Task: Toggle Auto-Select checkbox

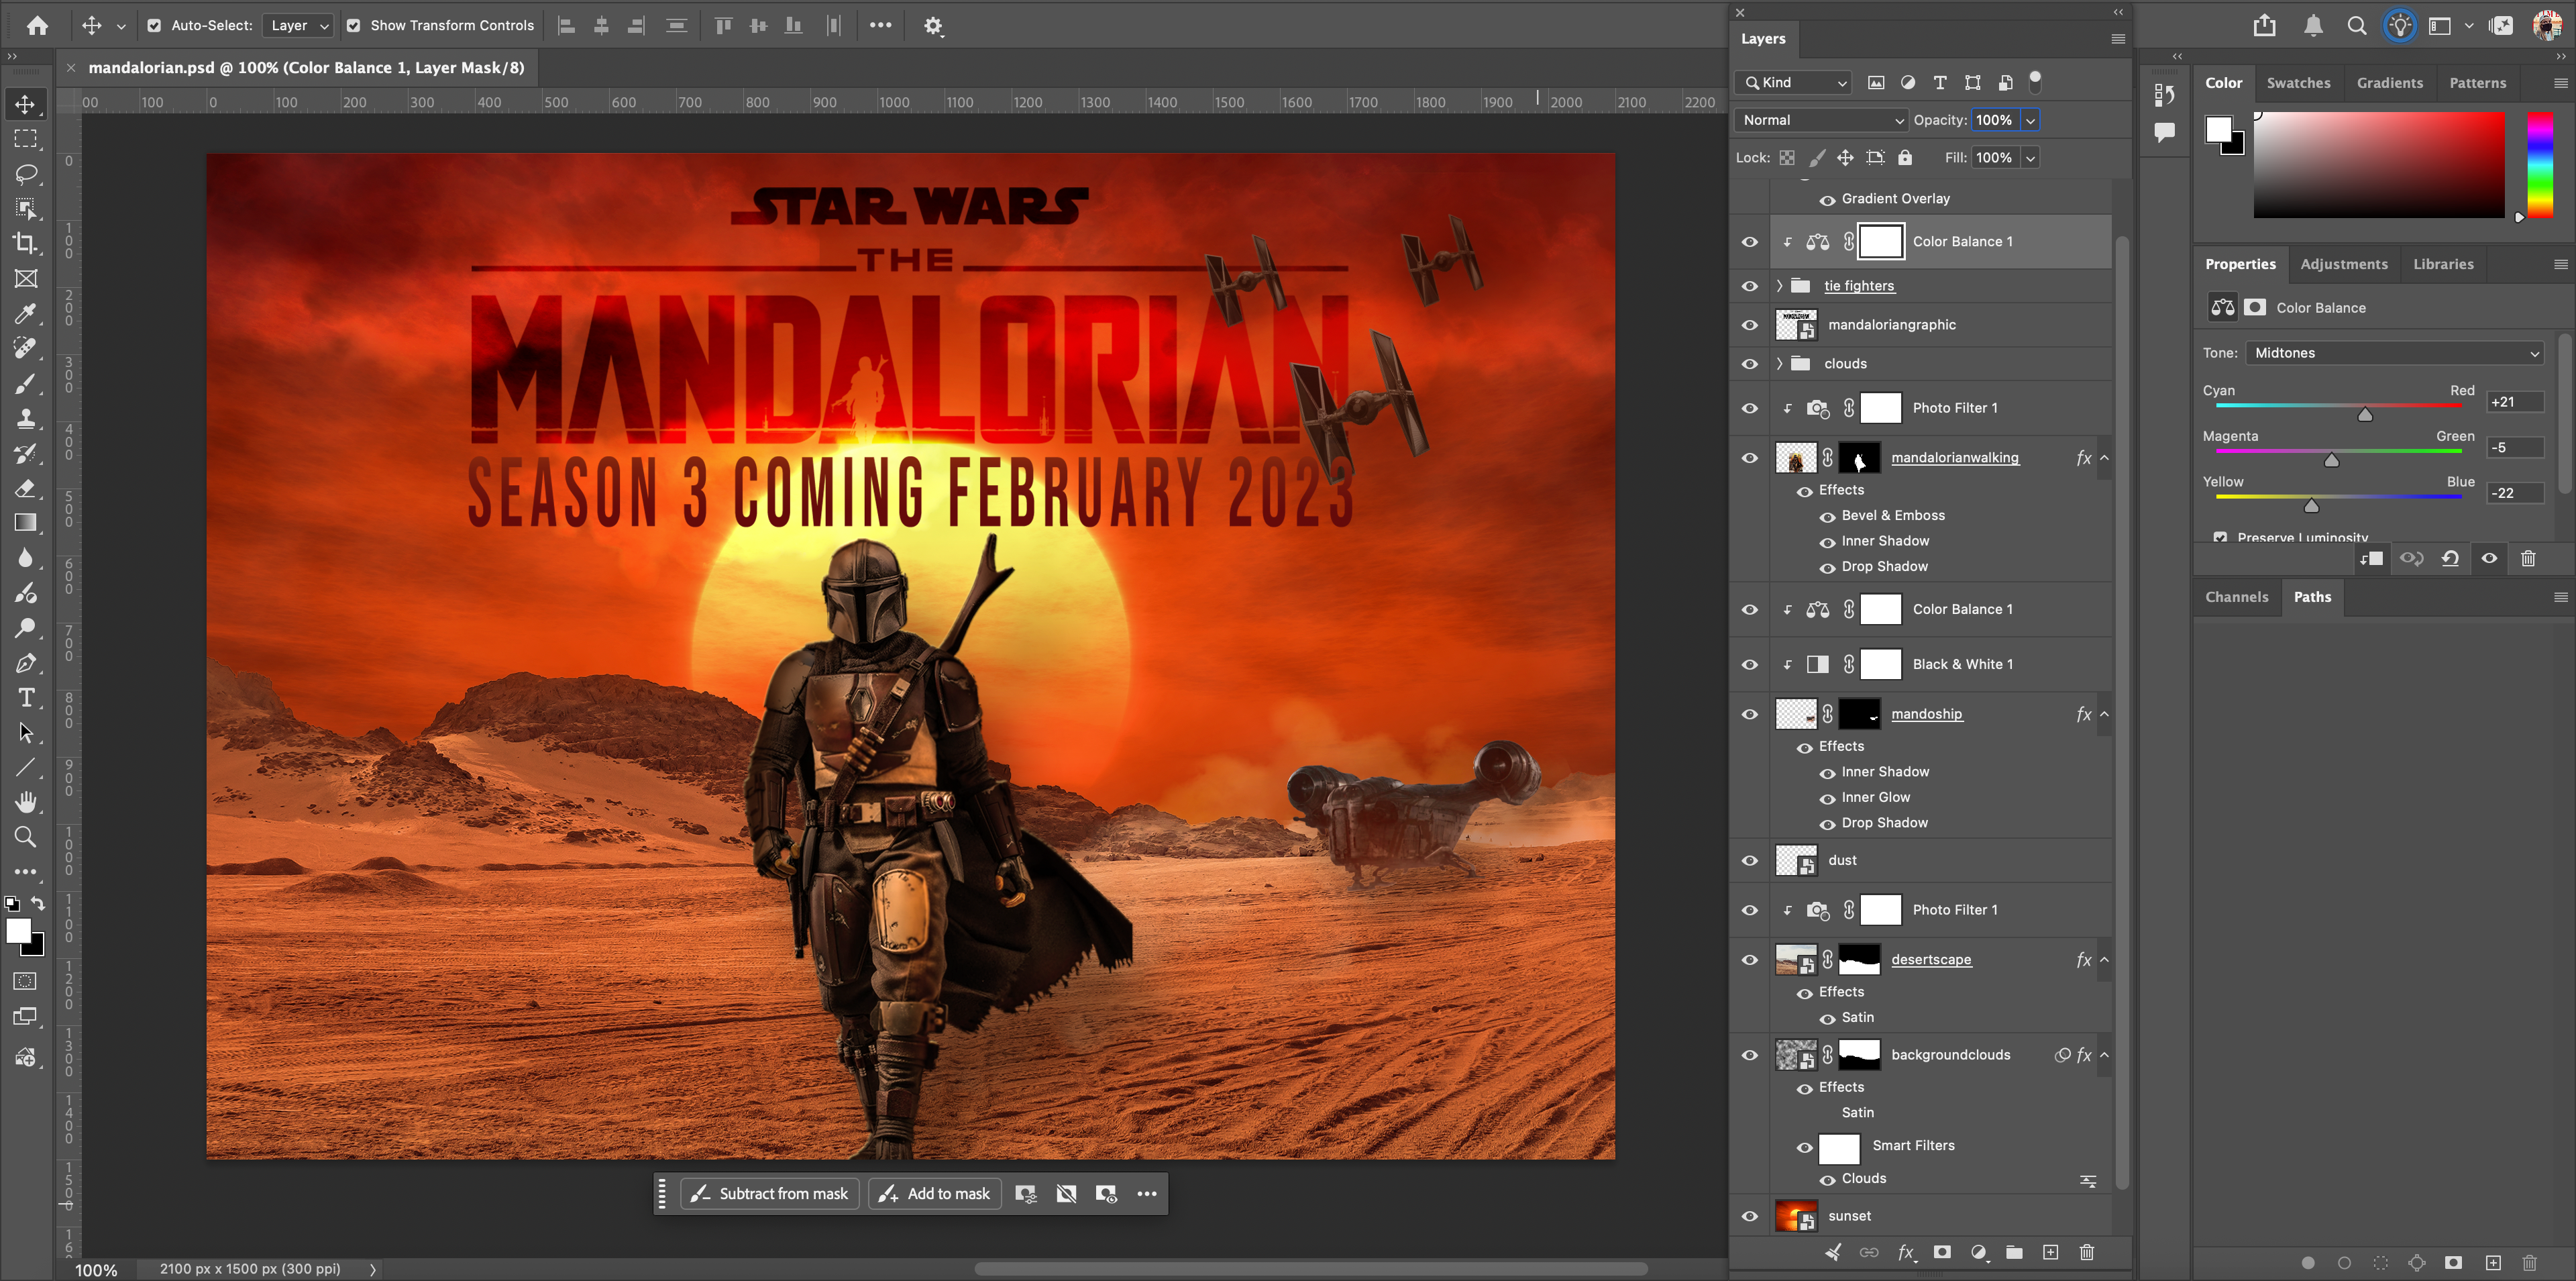Action: (x=154, y=26)
